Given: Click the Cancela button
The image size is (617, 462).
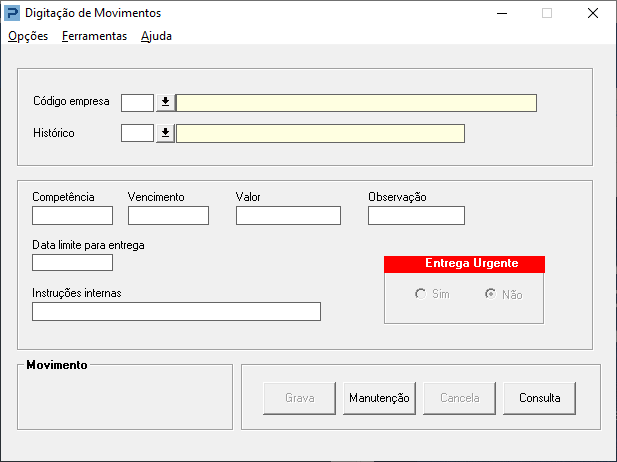Looking at the screenshot, I should (460, 398).
